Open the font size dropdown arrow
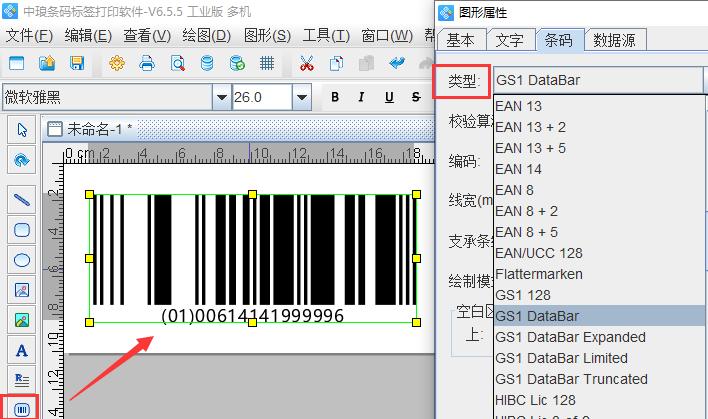Image resolution: width=708 pixels, height=419 pixels. click(x=302, y=97)
